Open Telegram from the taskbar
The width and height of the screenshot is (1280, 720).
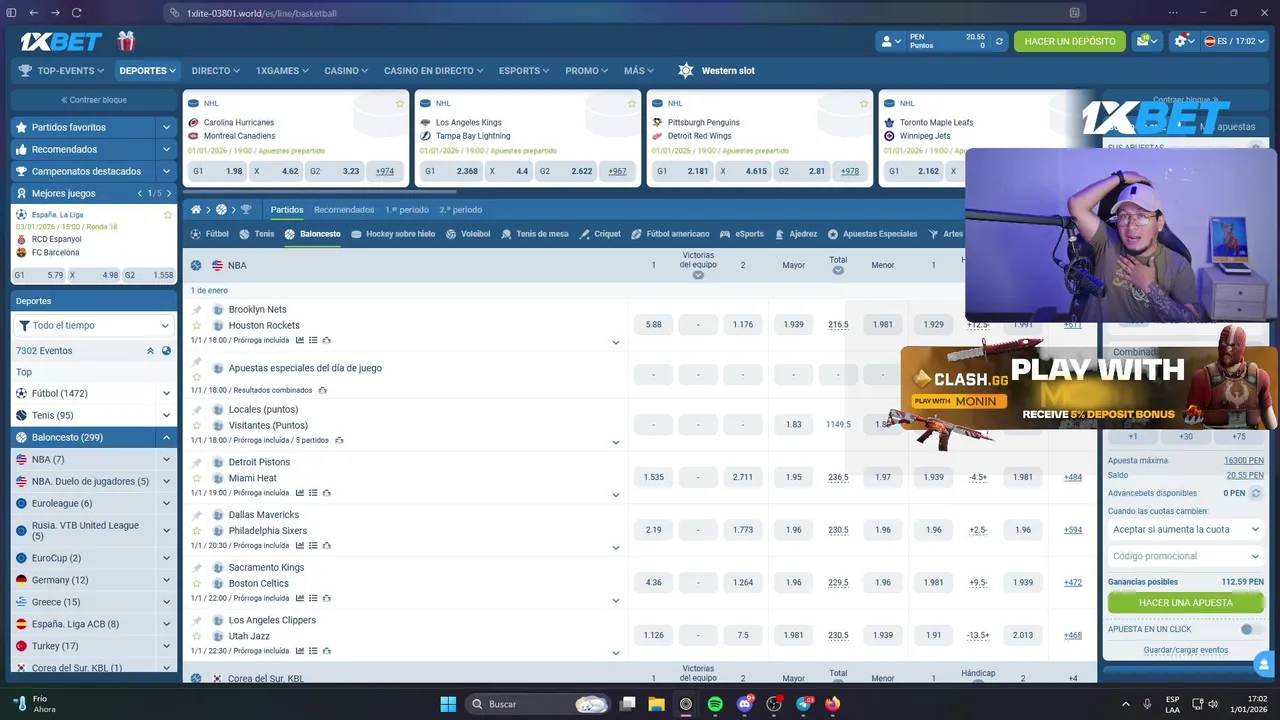pyautogui.click(x=803, y=704)
